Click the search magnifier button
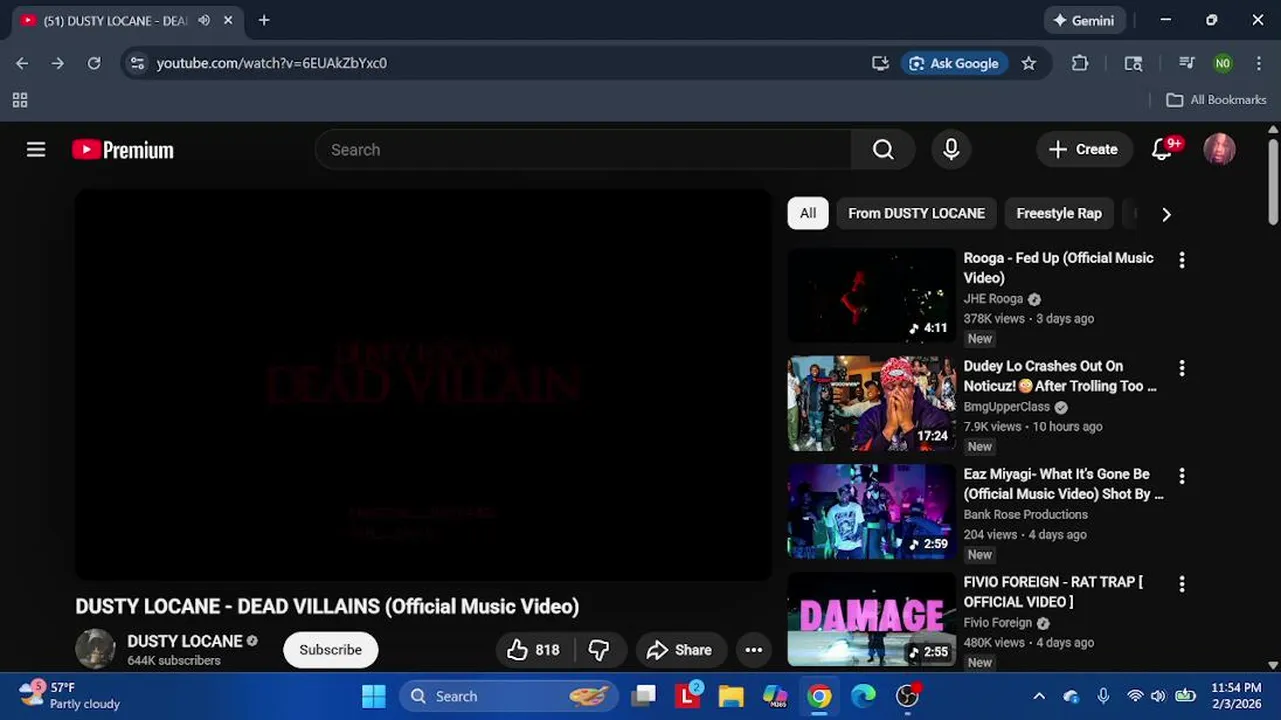The width and height of the screenshot is (1281, 720). point(883,150)
